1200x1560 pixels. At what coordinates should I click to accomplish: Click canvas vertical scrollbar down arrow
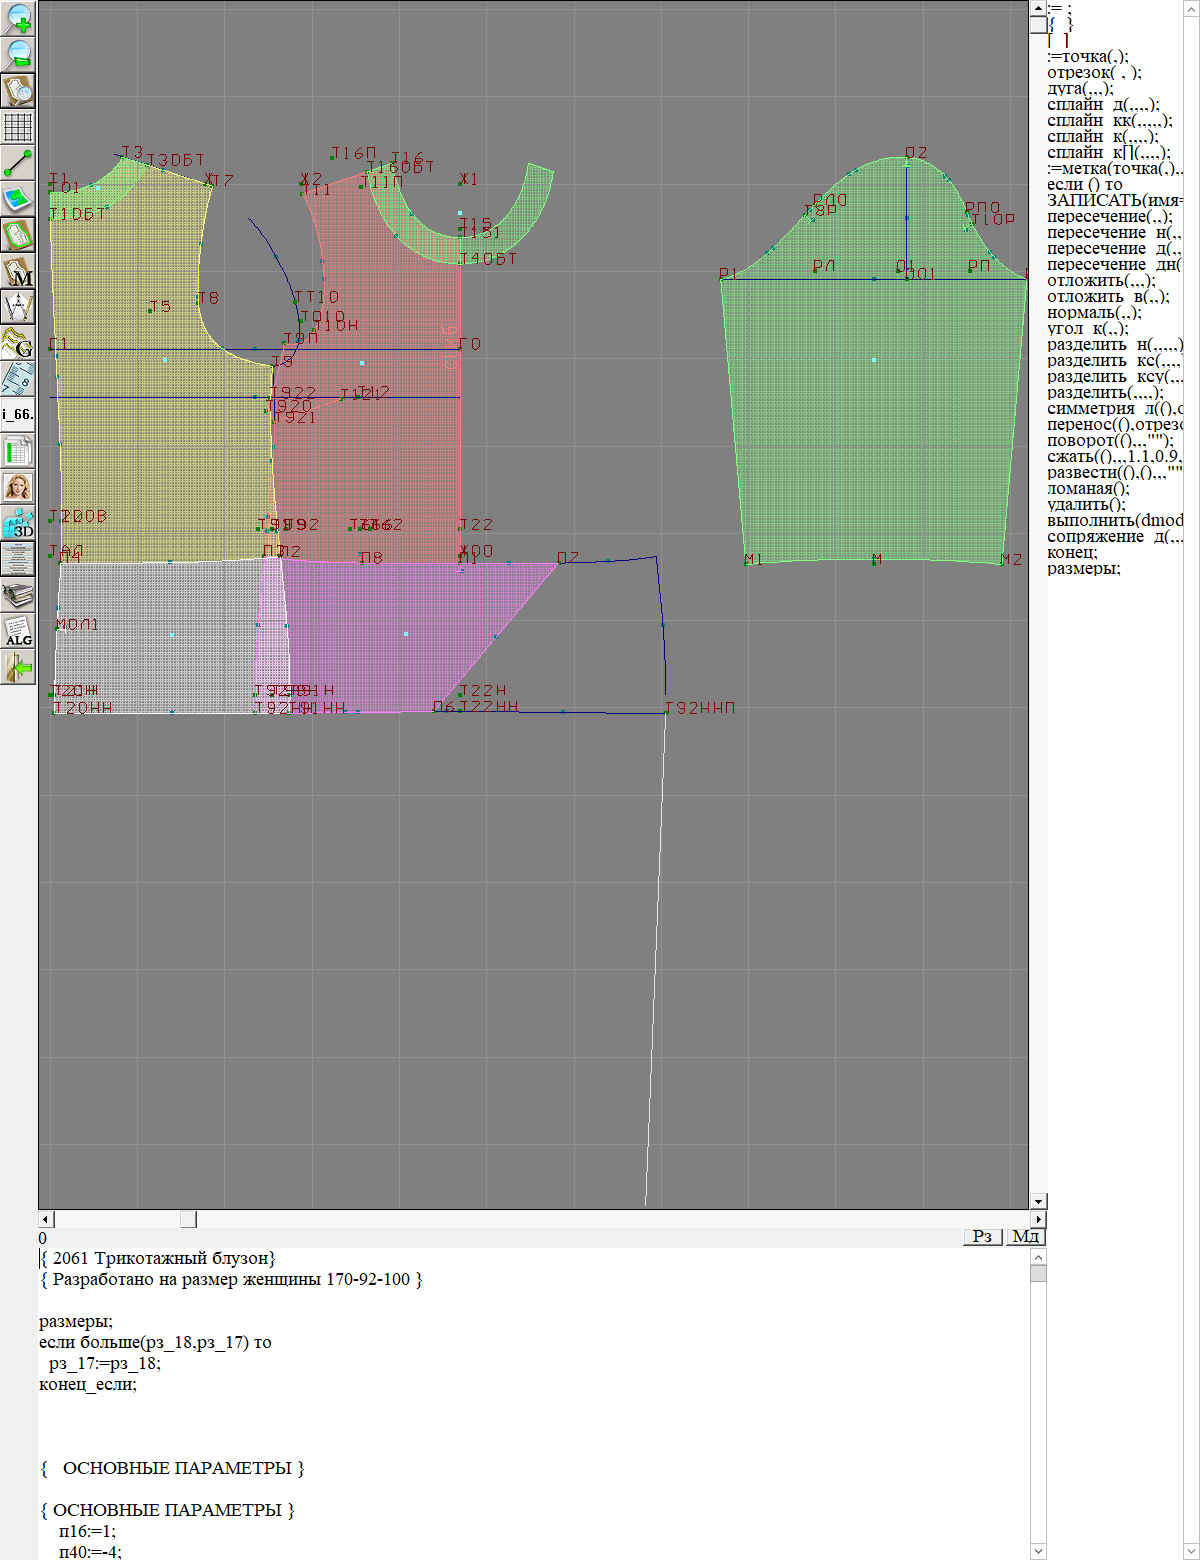point(1038,1201)
